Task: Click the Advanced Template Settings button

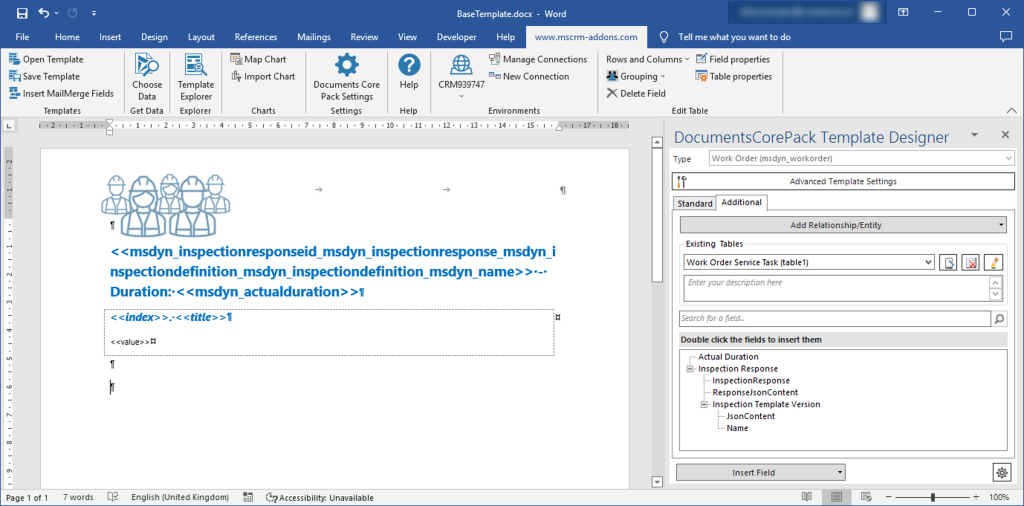Action: (x=843, y=182)
